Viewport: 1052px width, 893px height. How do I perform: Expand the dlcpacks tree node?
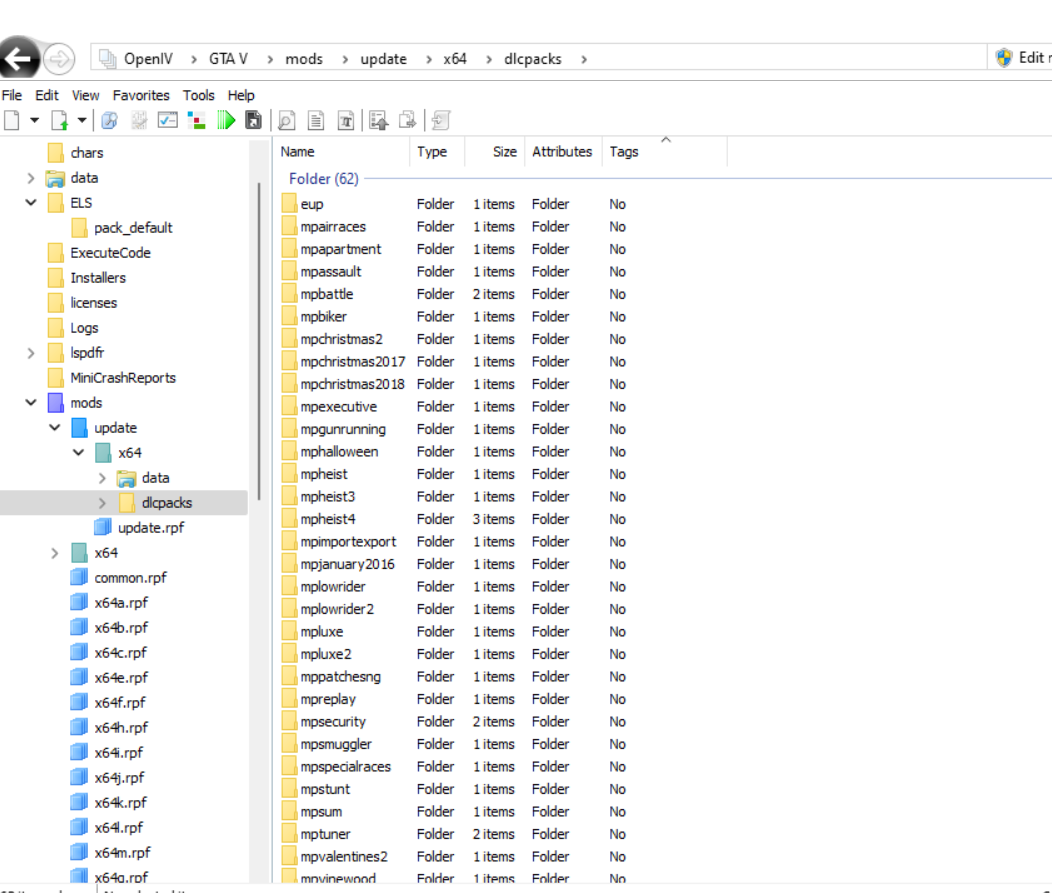[103, 503]
